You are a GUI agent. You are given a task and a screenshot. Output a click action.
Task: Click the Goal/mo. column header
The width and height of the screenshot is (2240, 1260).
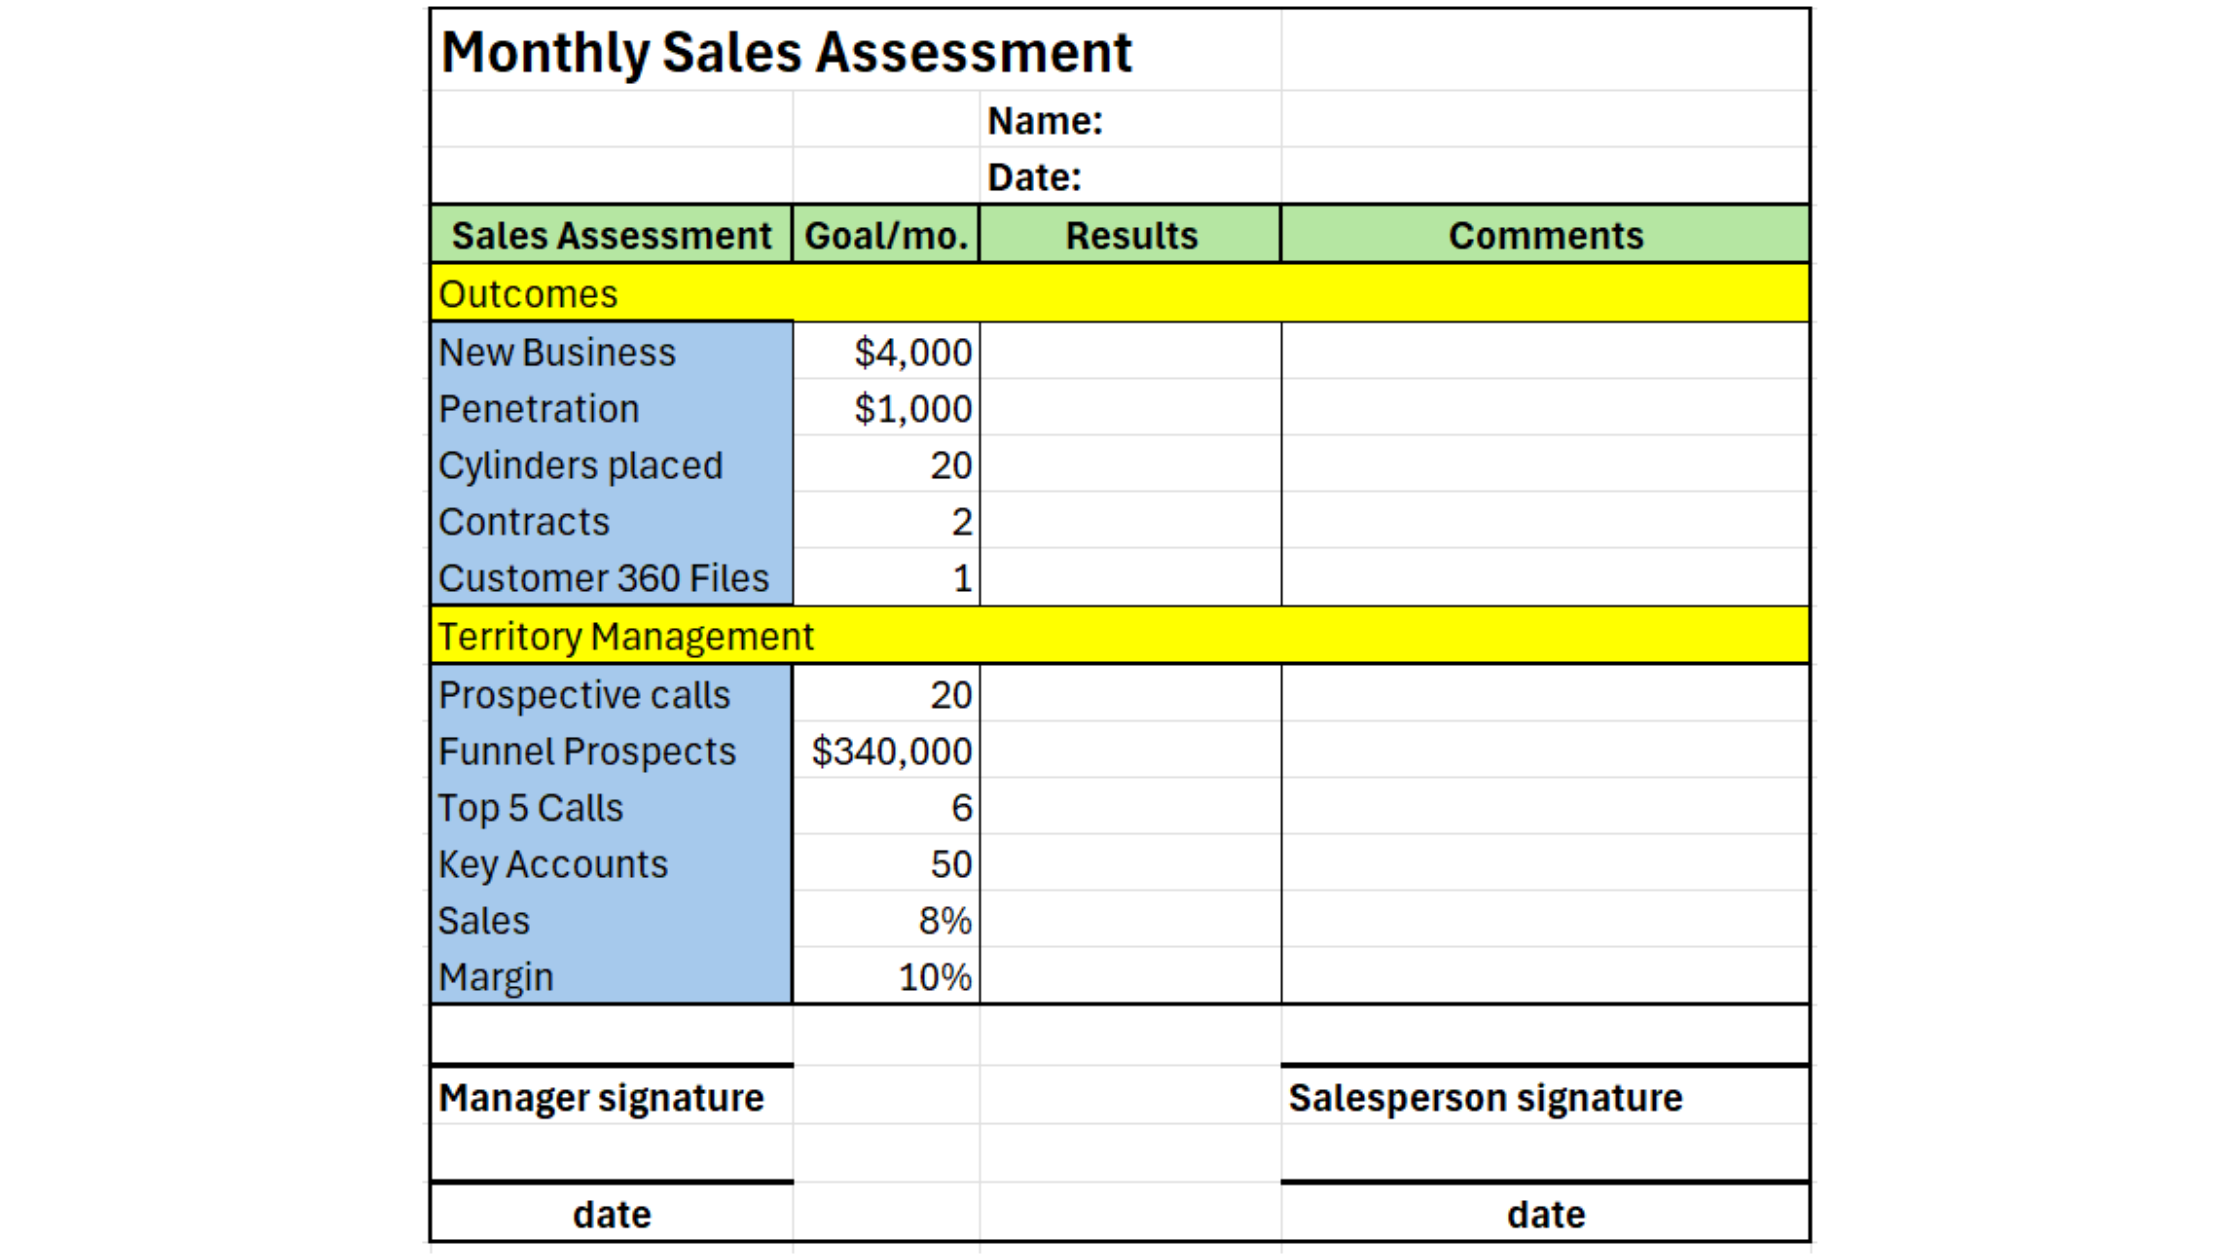click(886, 235)
